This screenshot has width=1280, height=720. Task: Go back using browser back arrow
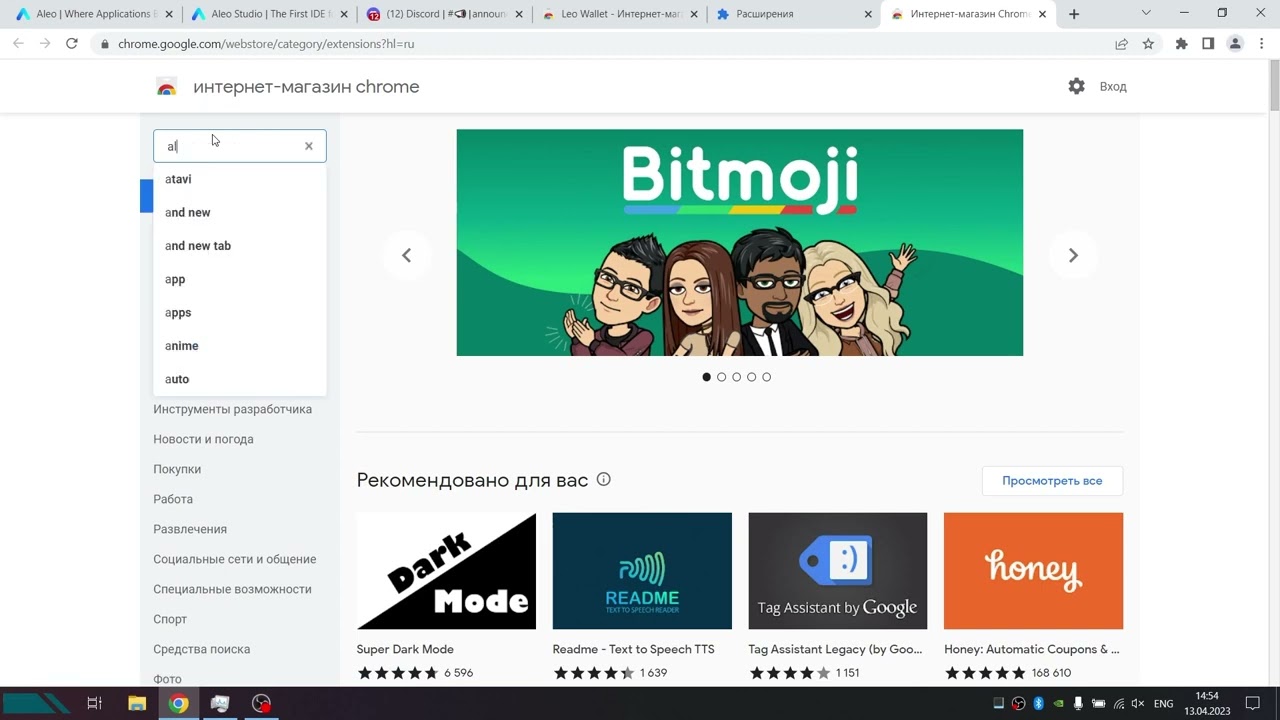[x=18, y=44]
